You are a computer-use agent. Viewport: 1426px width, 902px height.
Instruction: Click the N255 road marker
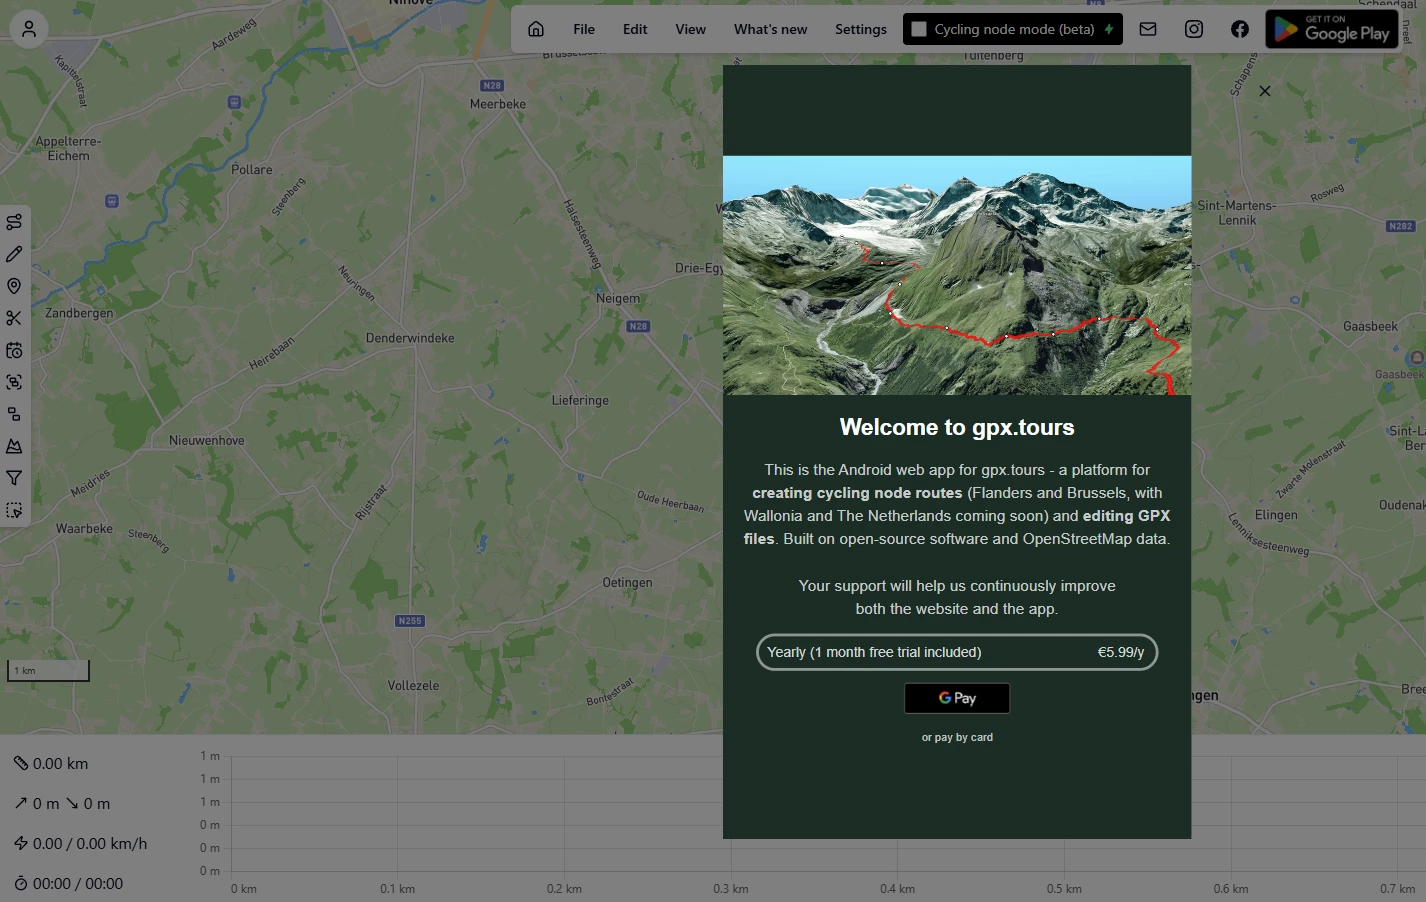pos(410,621)
